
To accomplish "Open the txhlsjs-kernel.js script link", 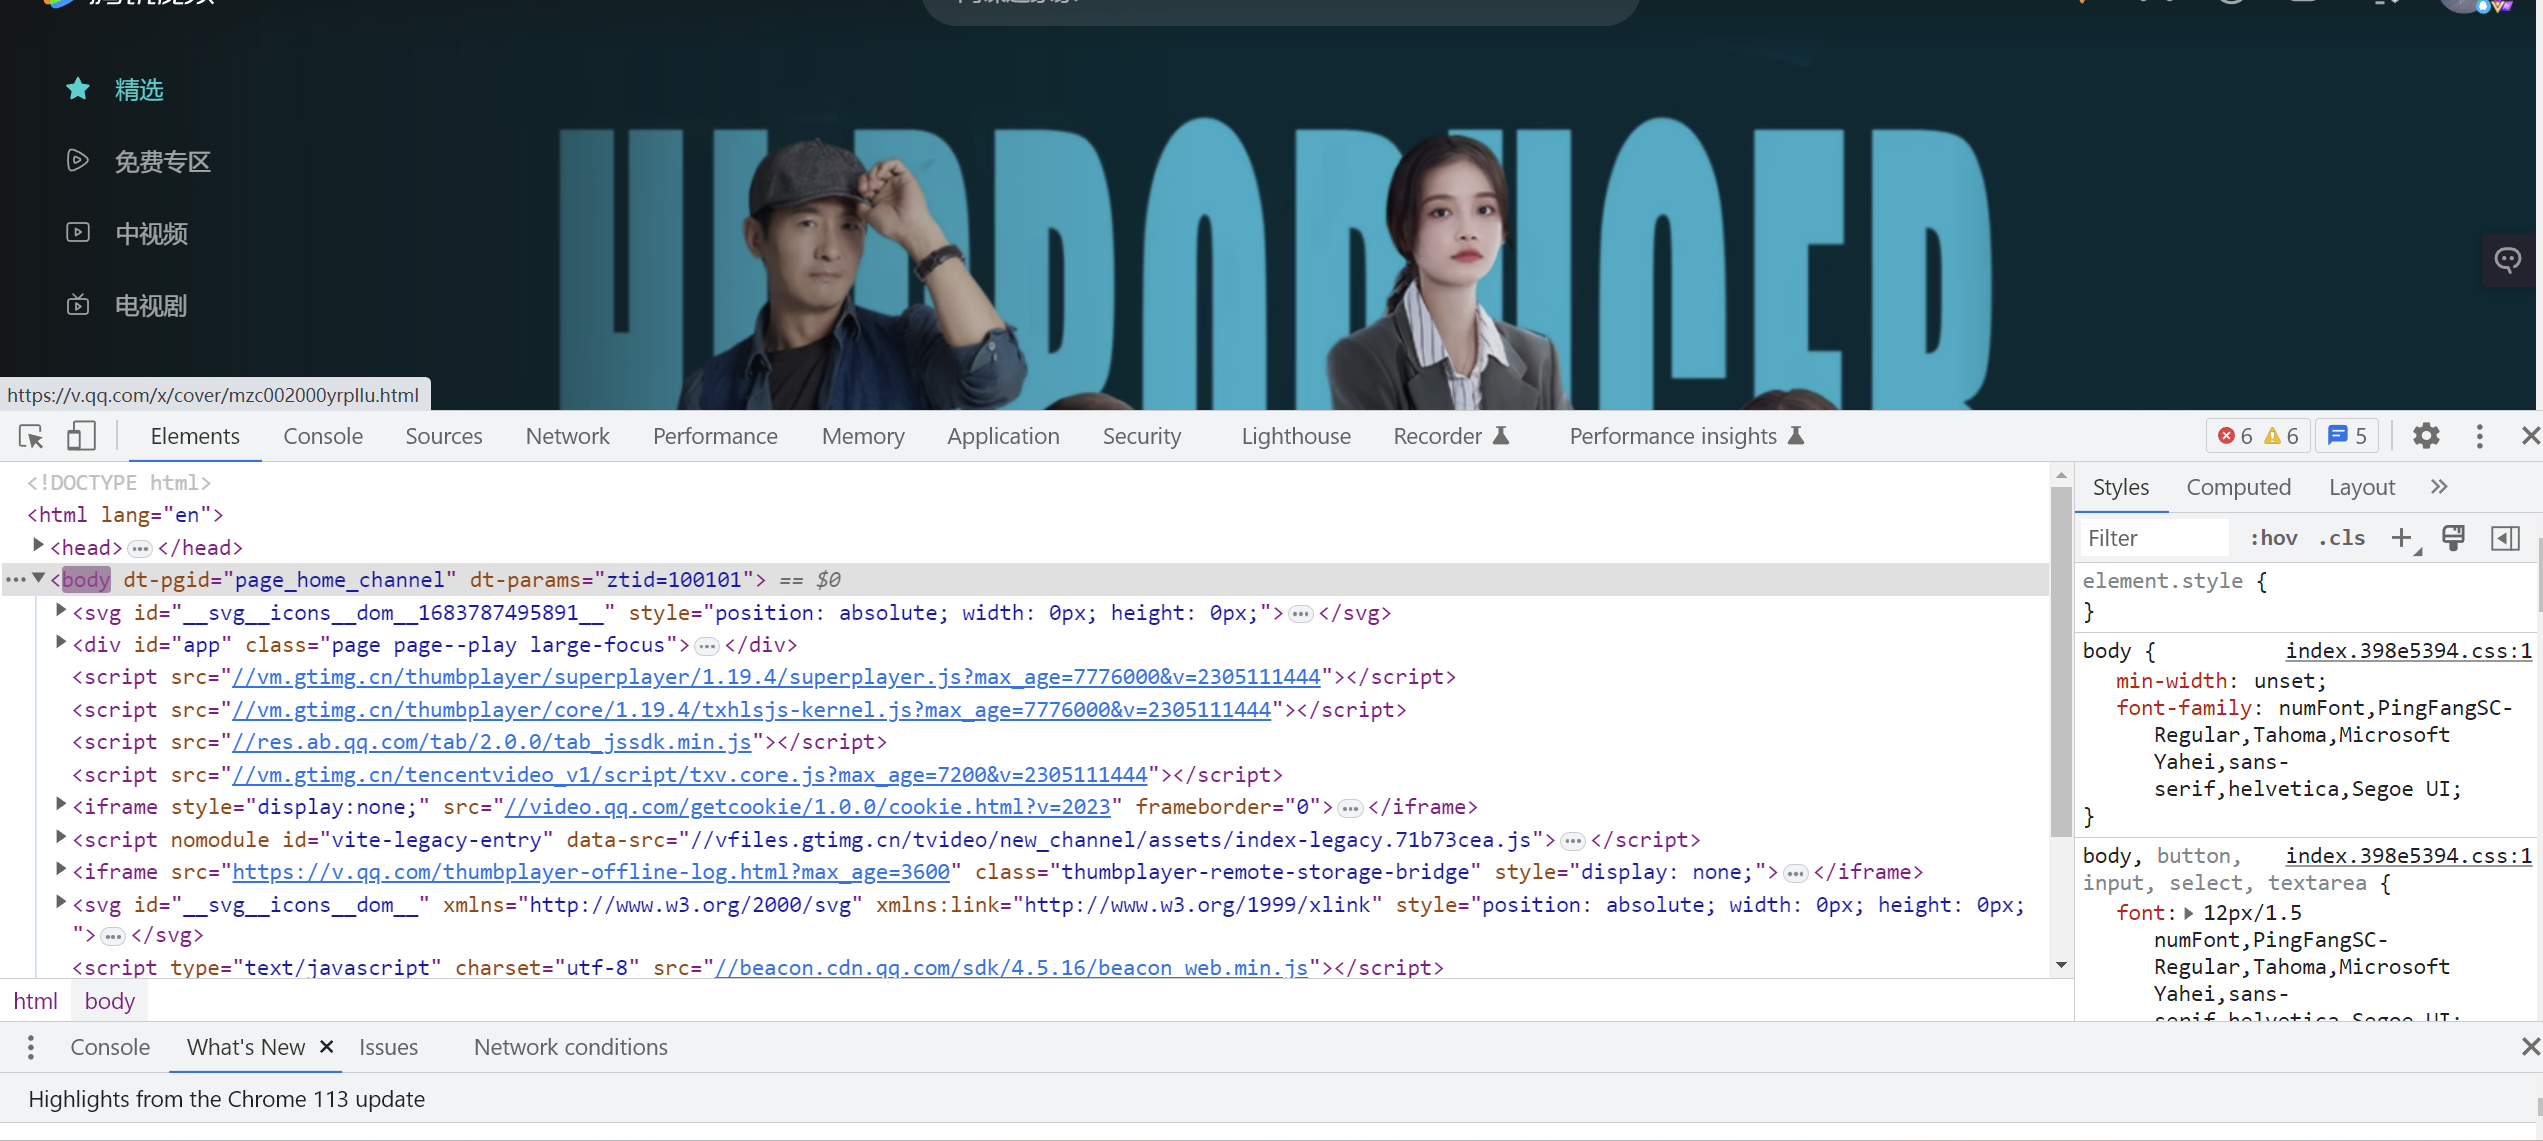I will 751,710.
